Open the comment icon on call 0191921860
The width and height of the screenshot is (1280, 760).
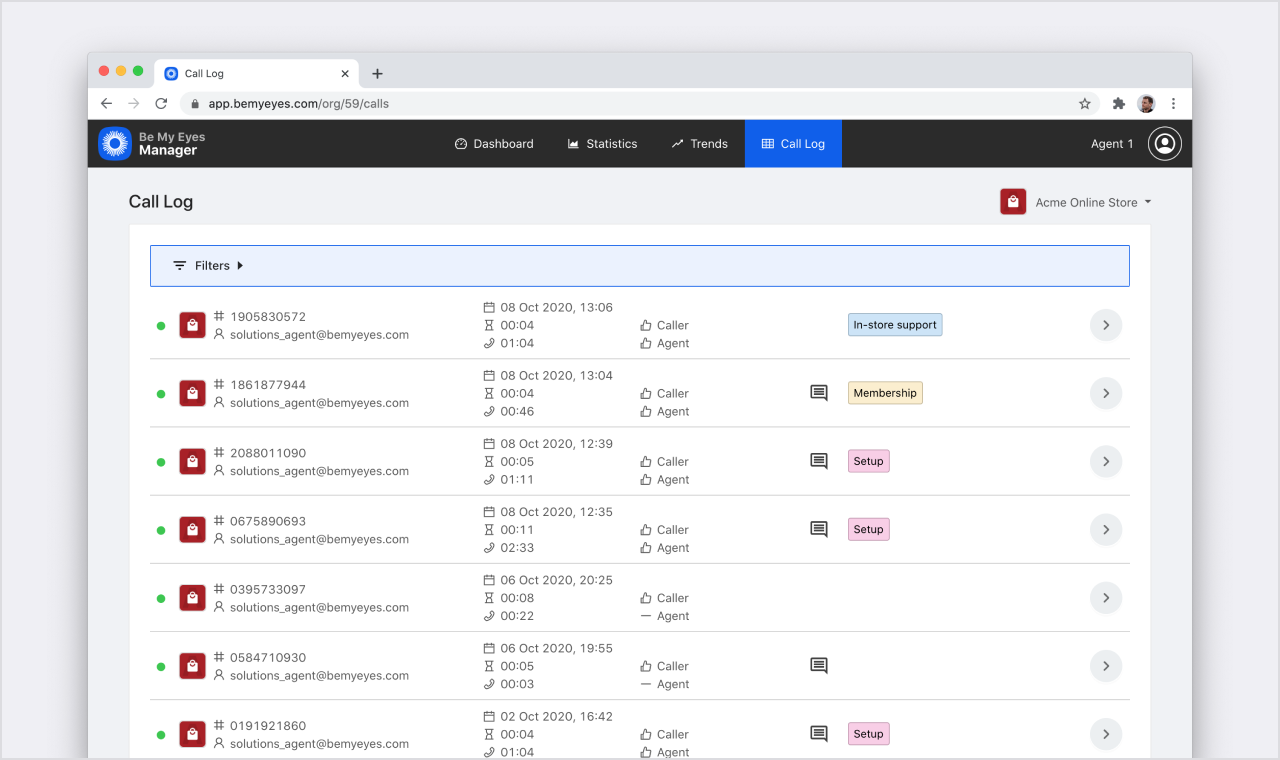click(819, 734)
